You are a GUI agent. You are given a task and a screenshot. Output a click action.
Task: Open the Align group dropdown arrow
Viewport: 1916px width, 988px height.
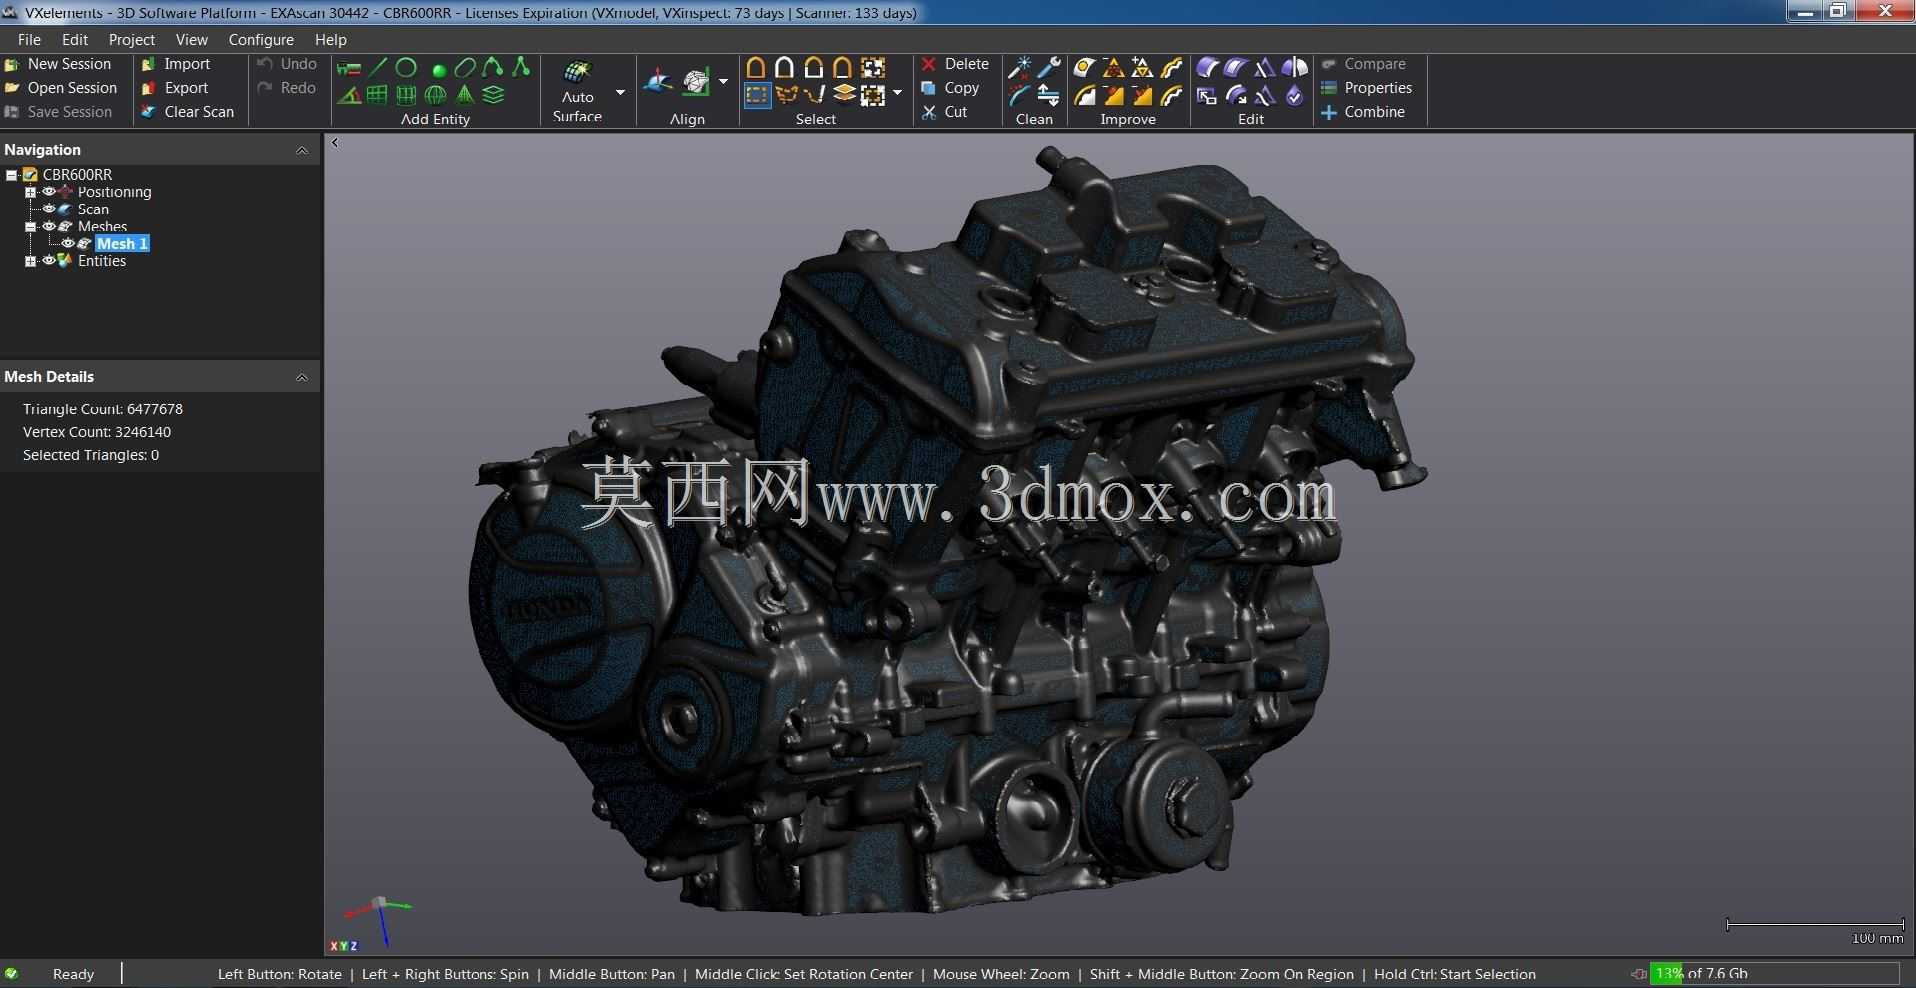click(x=723, y=82)
